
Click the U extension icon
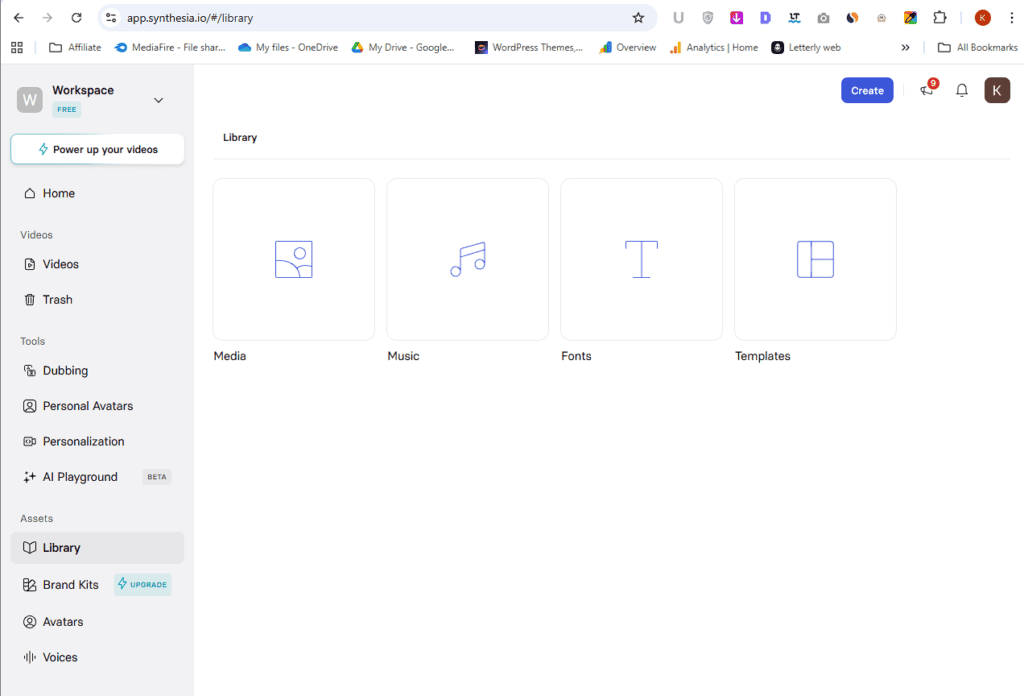pyautogui.click(x=679, y=18)
